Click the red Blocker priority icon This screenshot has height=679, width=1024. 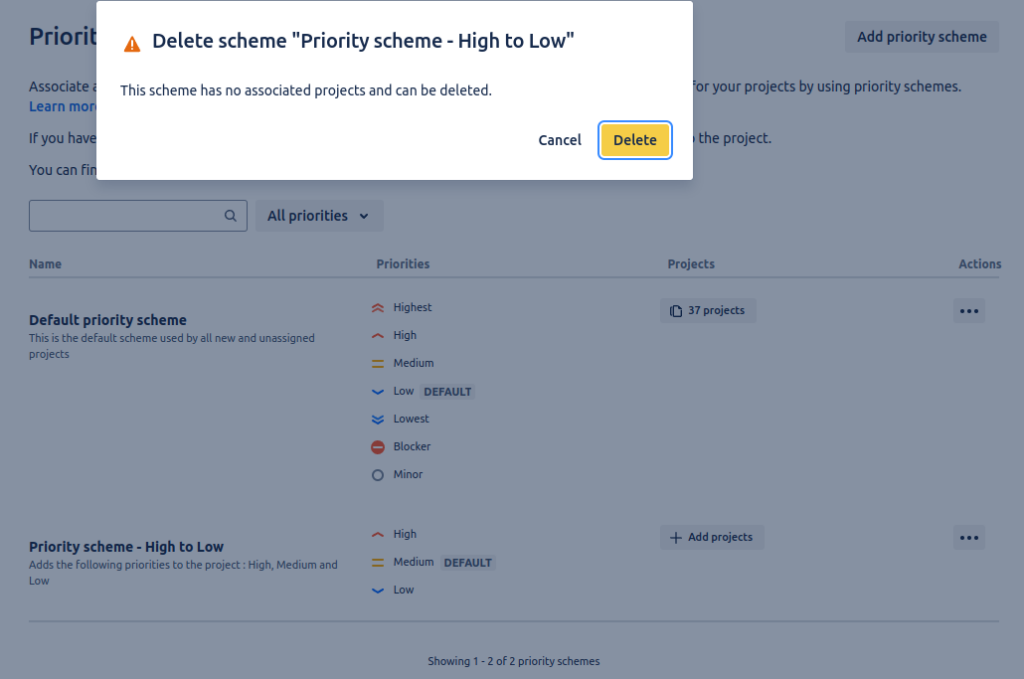pos(378,447)
